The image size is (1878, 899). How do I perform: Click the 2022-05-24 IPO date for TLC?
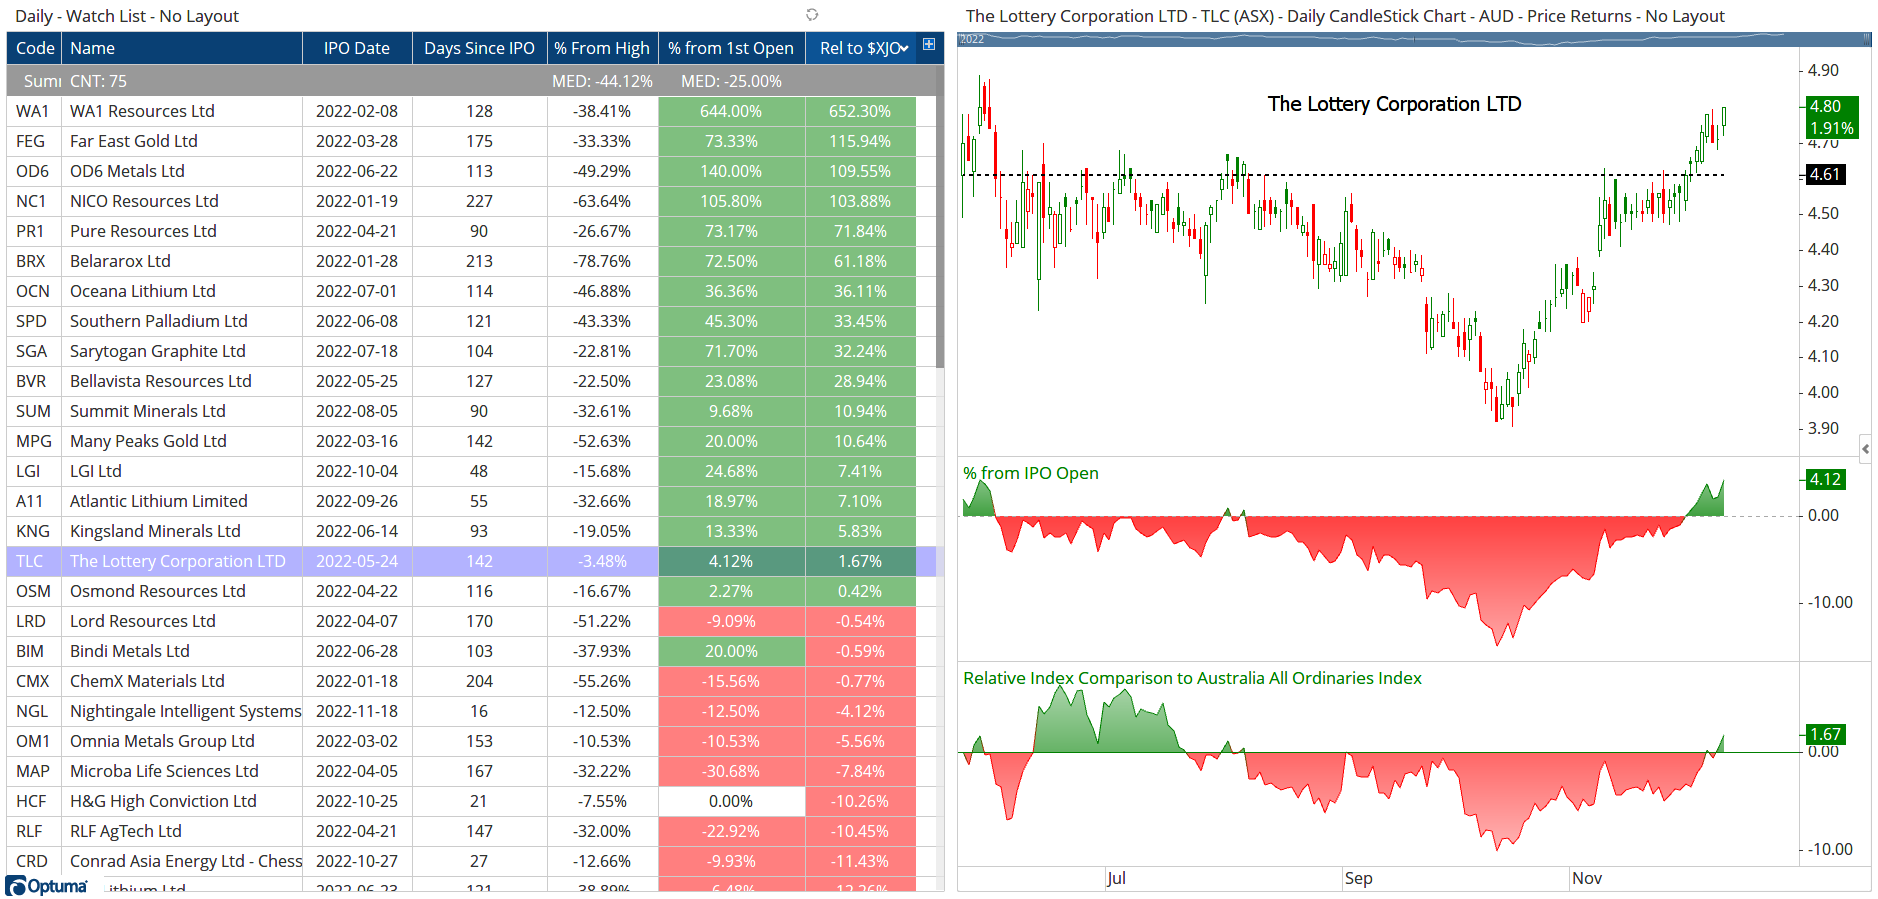[x=357, y=561]
